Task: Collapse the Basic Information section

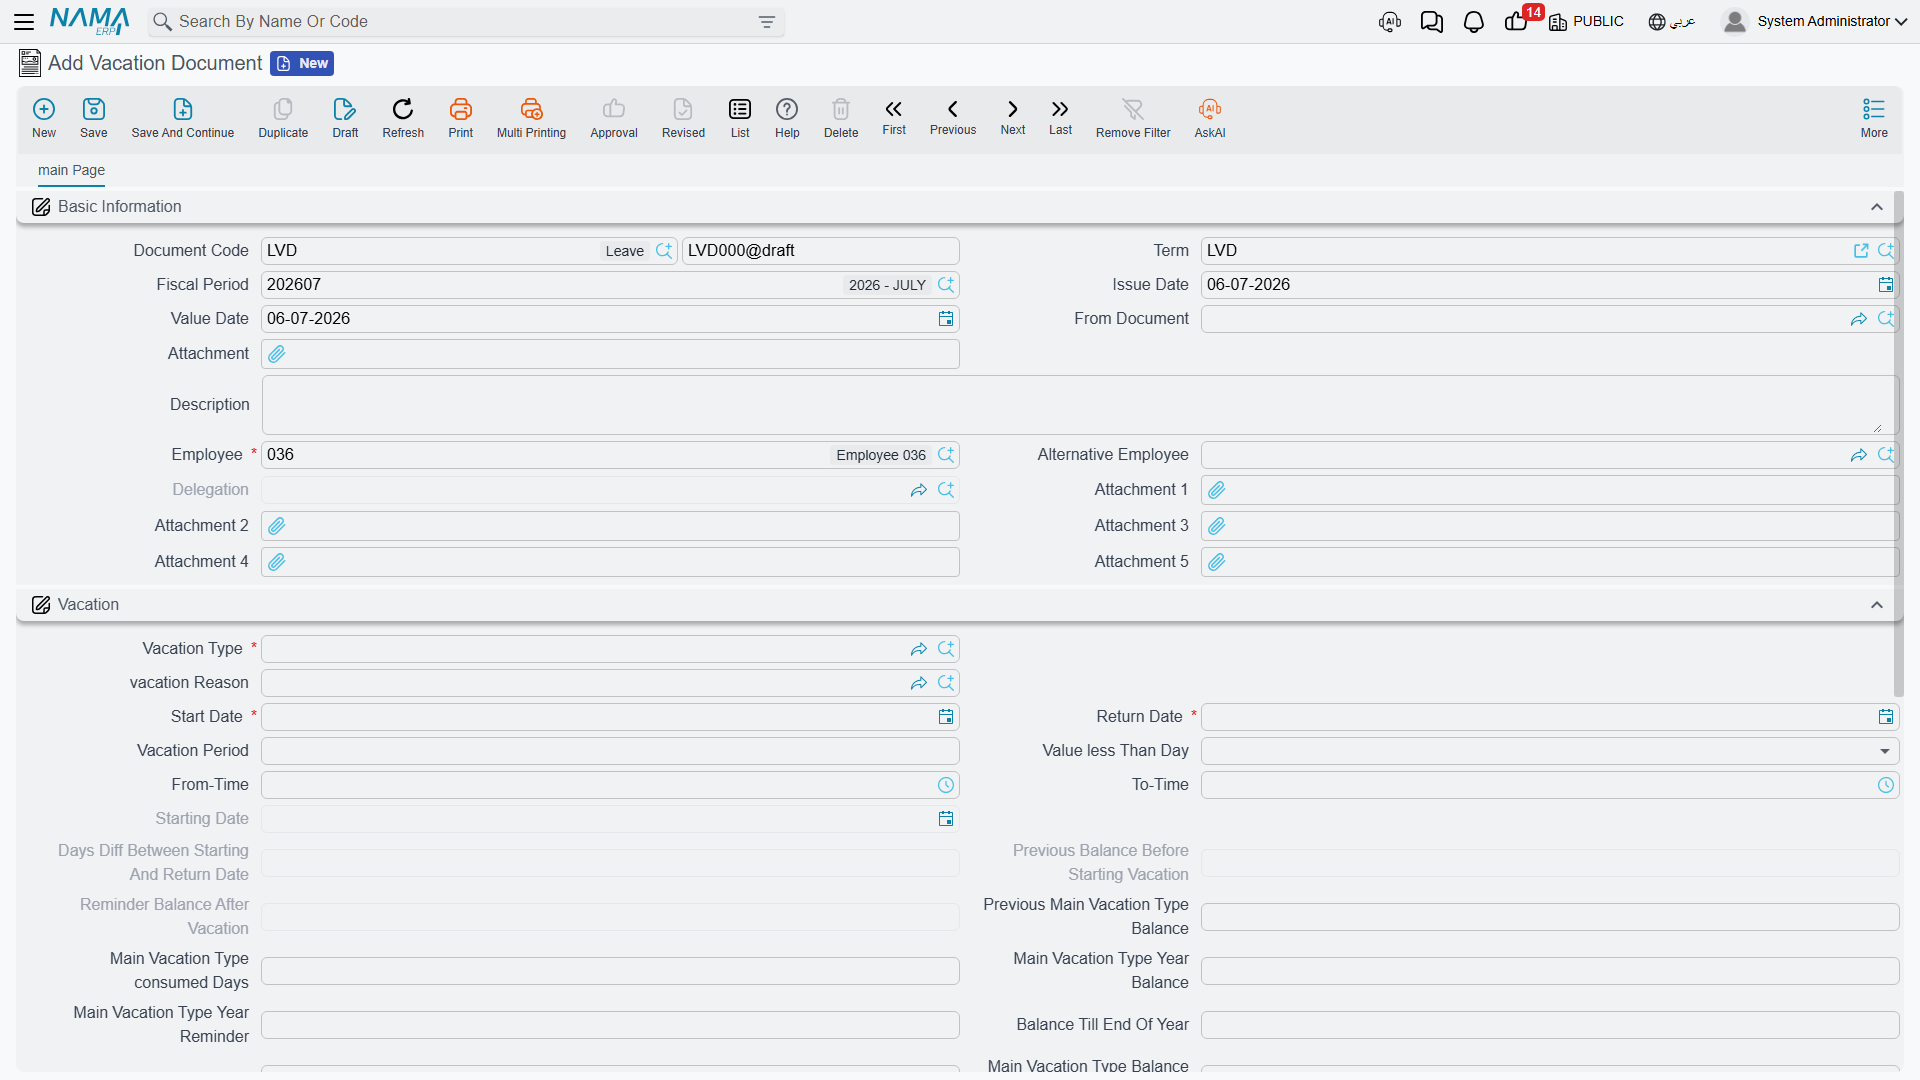Action: coord(1876,207)
